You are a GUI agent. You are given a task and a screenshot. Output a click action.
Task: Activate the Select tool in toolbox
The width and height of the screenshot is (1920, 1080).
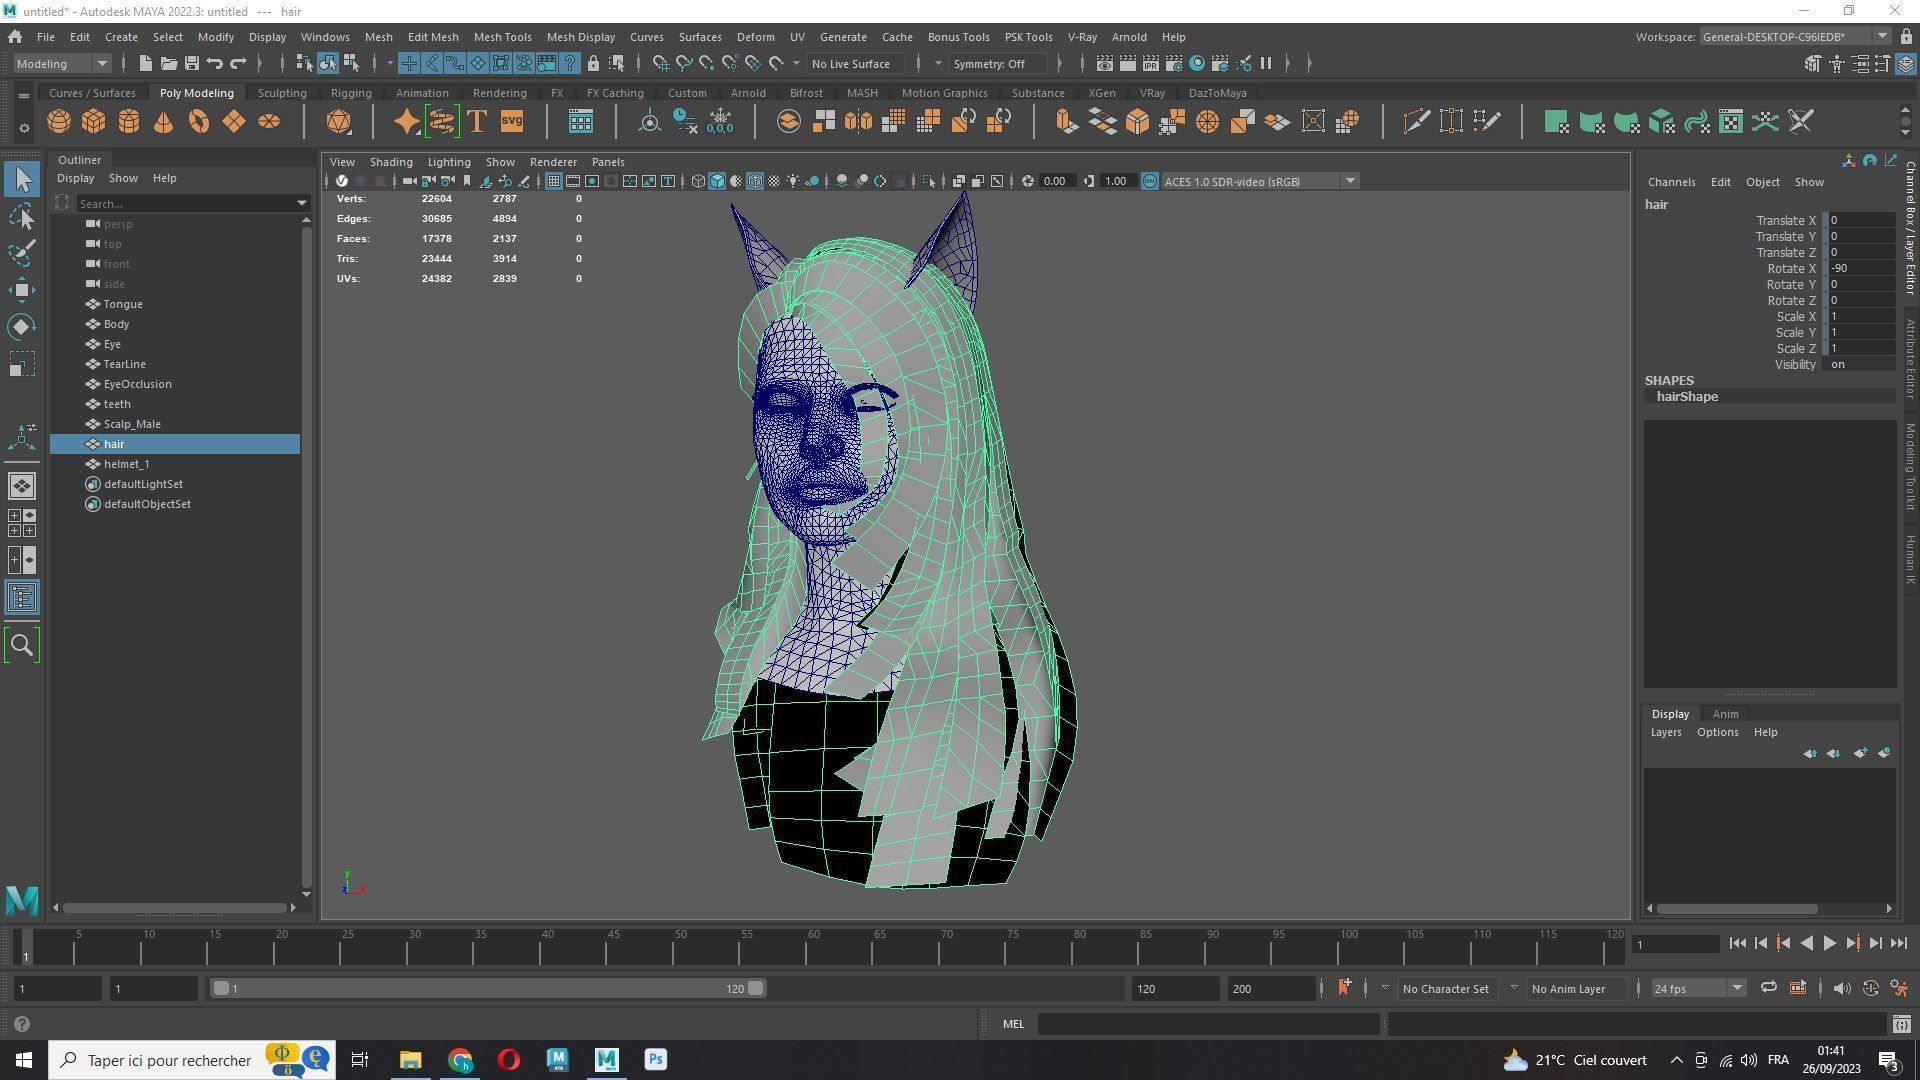coord(22,180)
